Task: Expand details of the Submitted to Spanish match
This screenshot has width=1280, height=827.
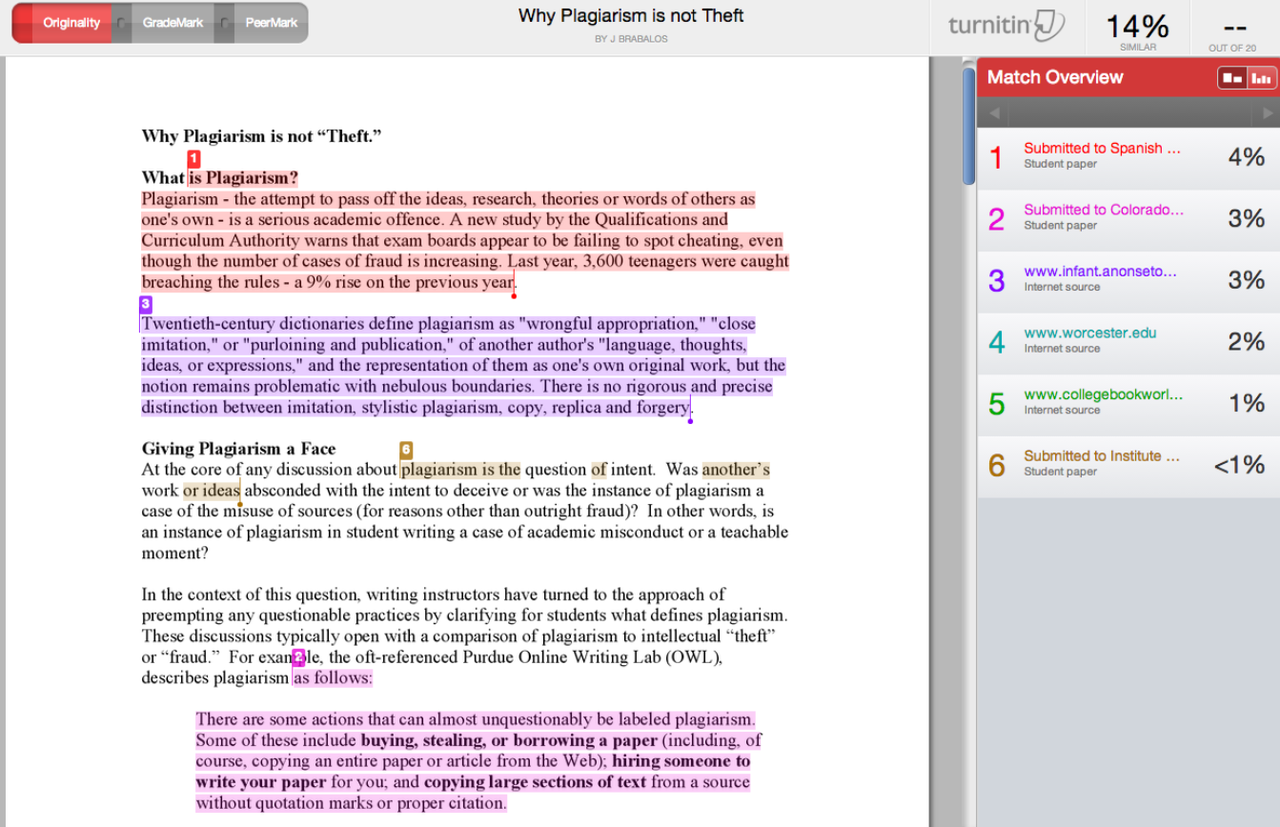Action: tap(1103, 148)
